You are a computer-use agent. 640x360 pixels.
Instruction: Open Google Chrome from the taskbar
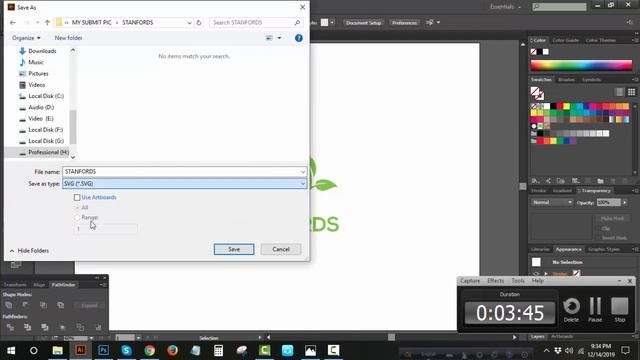click(x=149, y=350)
